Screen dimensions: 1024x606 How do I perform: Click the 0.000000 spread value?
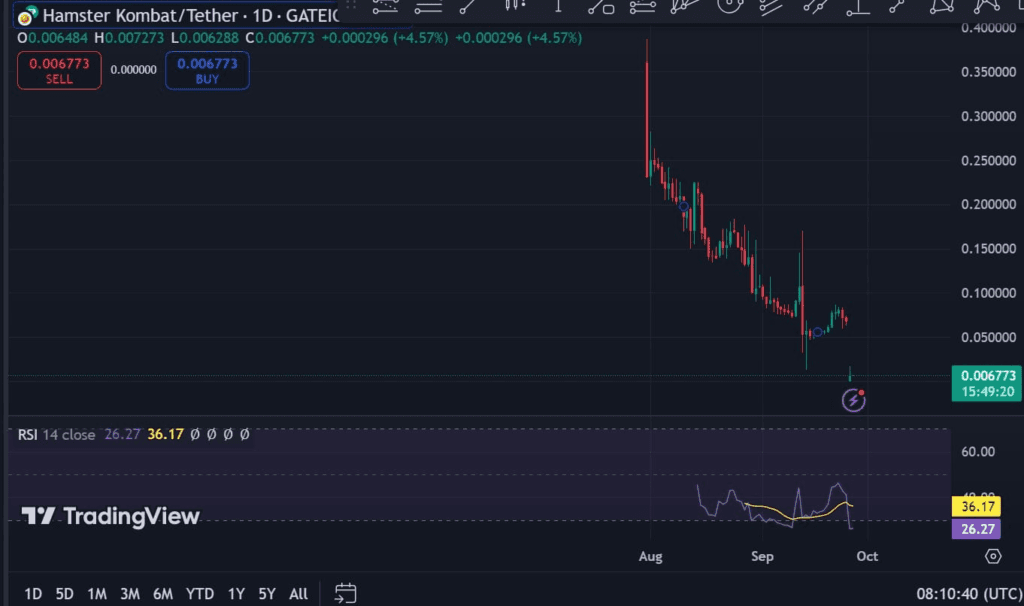(x=133, y=70)
